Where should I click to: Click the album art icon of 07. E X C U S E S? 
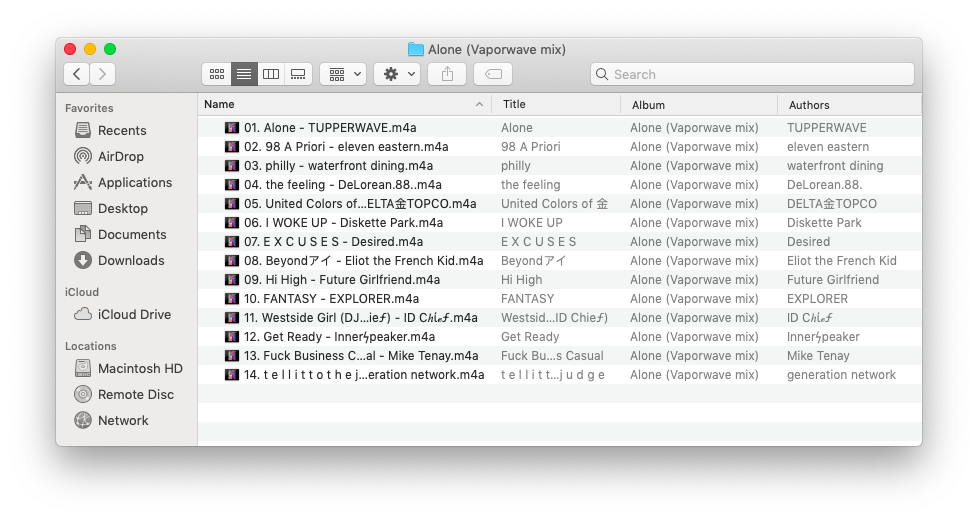(232, 242)
